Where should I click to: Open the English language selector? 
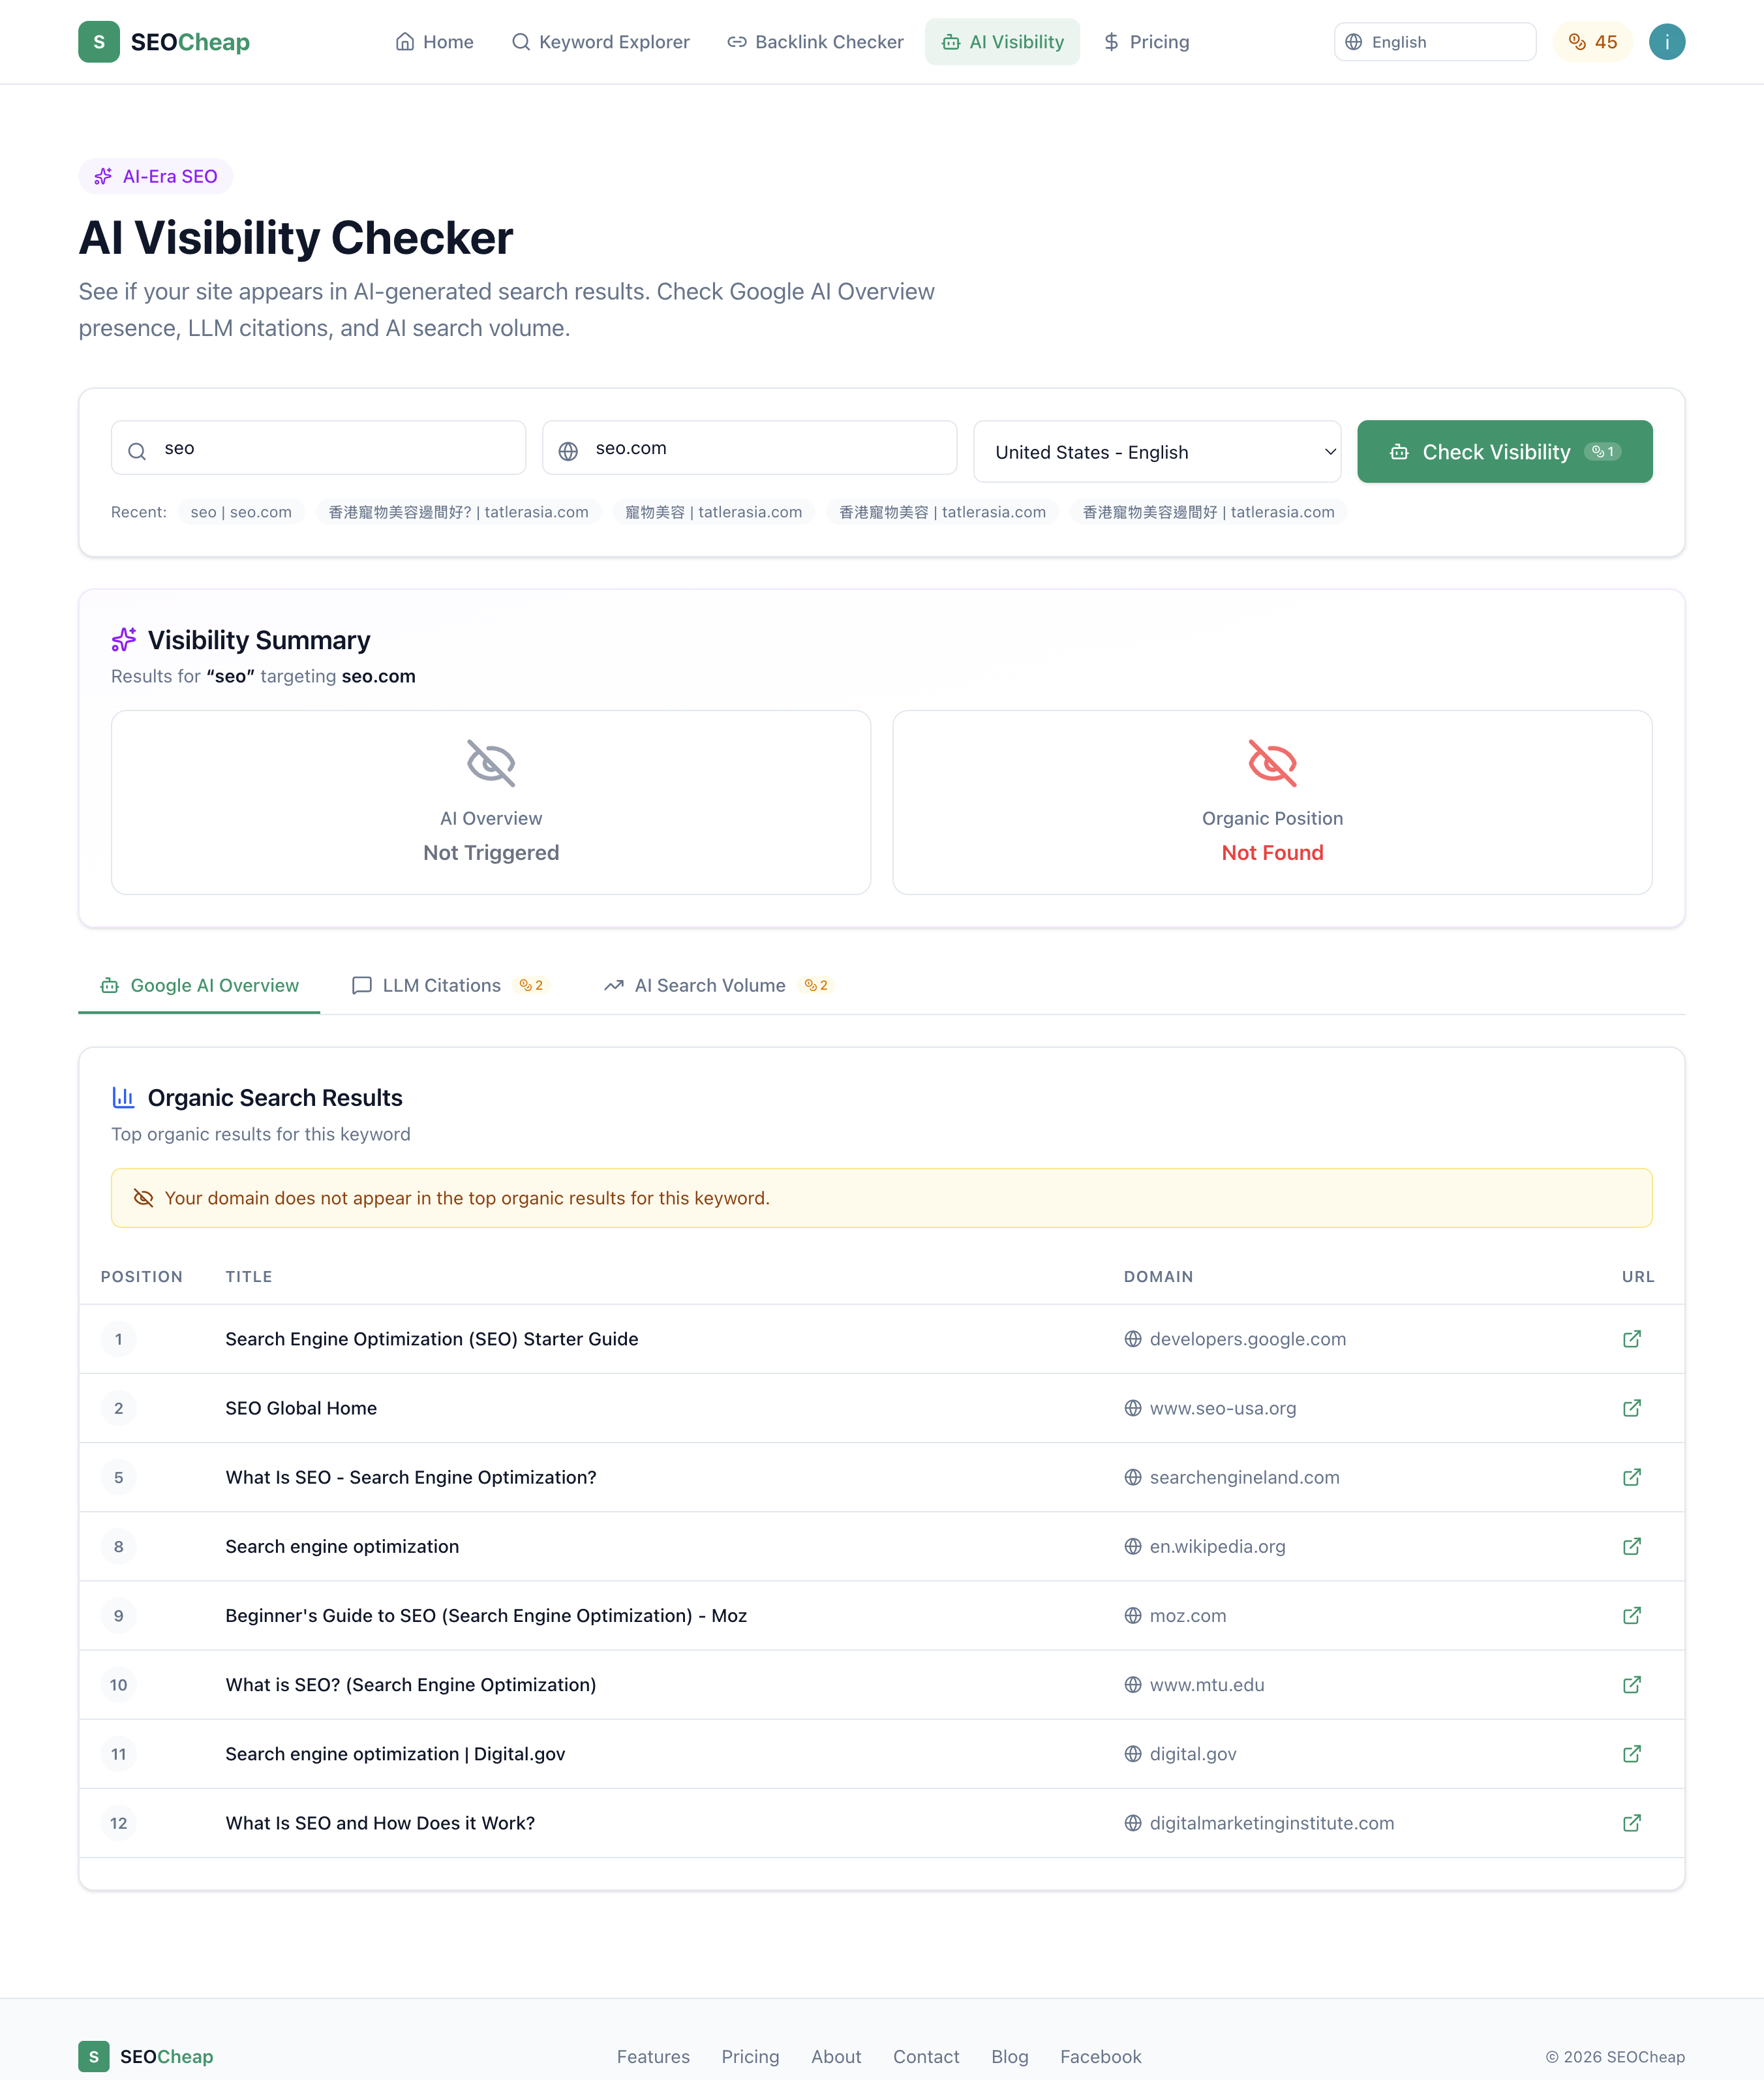(1434, 42)
